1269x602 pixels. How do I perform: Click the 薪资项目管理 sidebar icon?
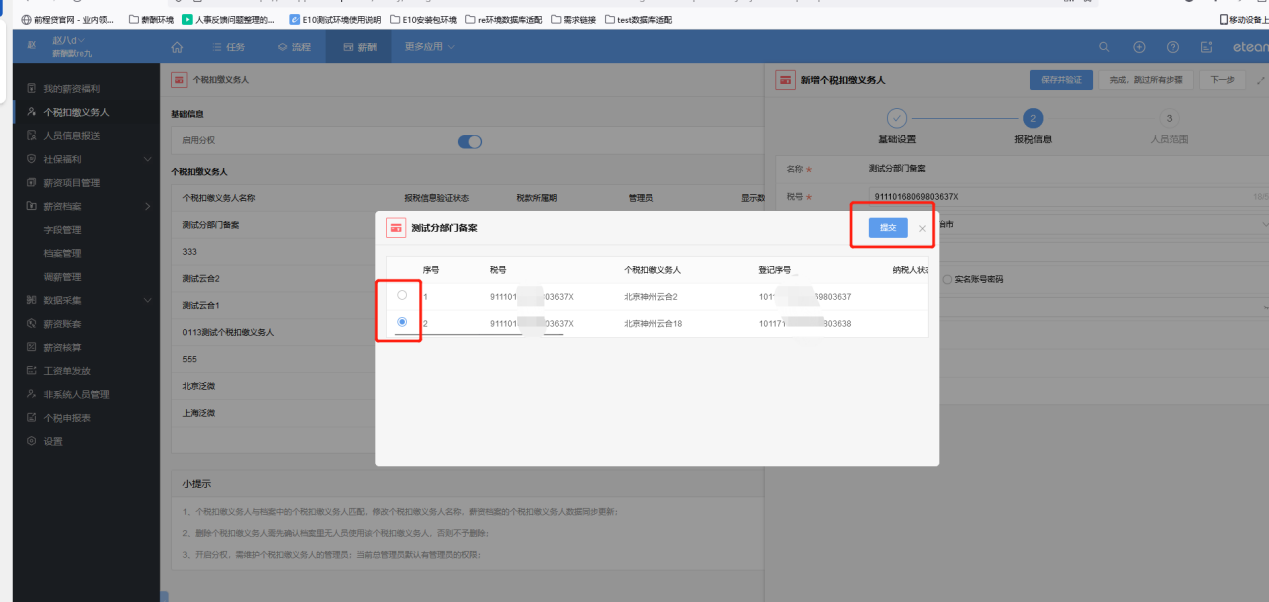(32, 183)
